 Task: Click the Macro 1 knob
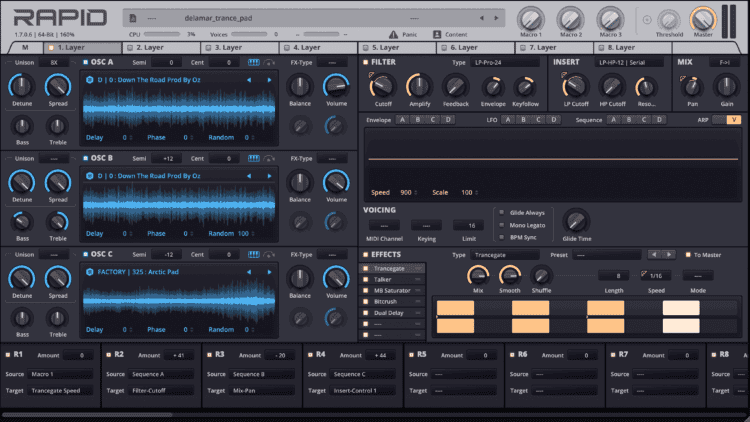click(x=530, y=20)
